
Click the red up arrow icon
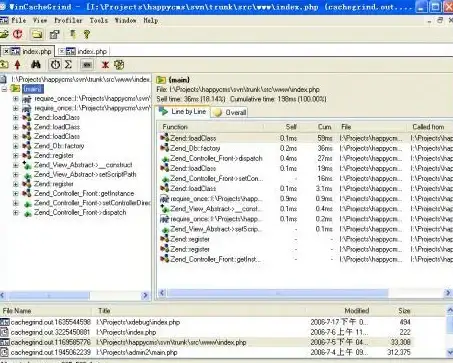(18, 64)
